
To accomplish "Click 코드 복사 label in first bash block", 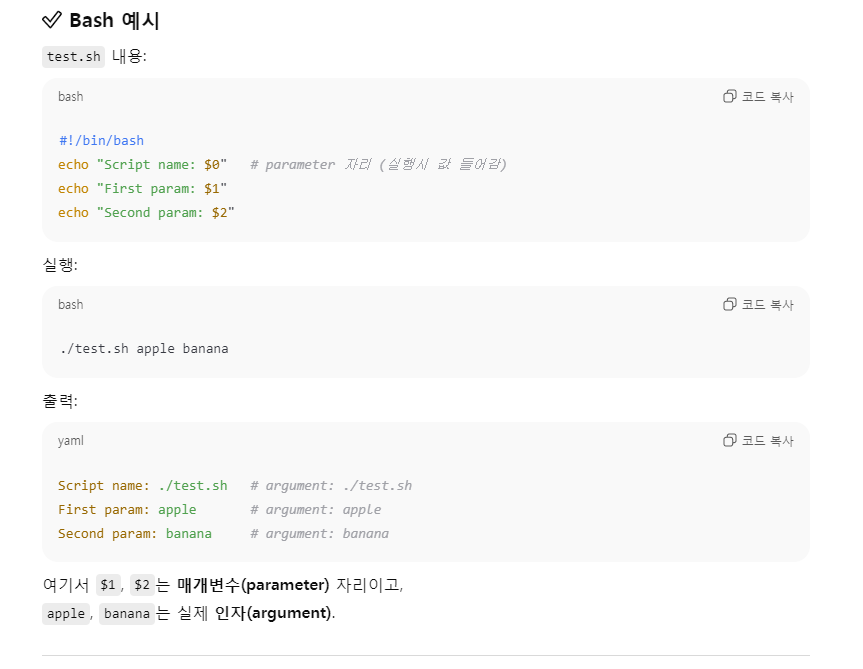I will point(767,97).
